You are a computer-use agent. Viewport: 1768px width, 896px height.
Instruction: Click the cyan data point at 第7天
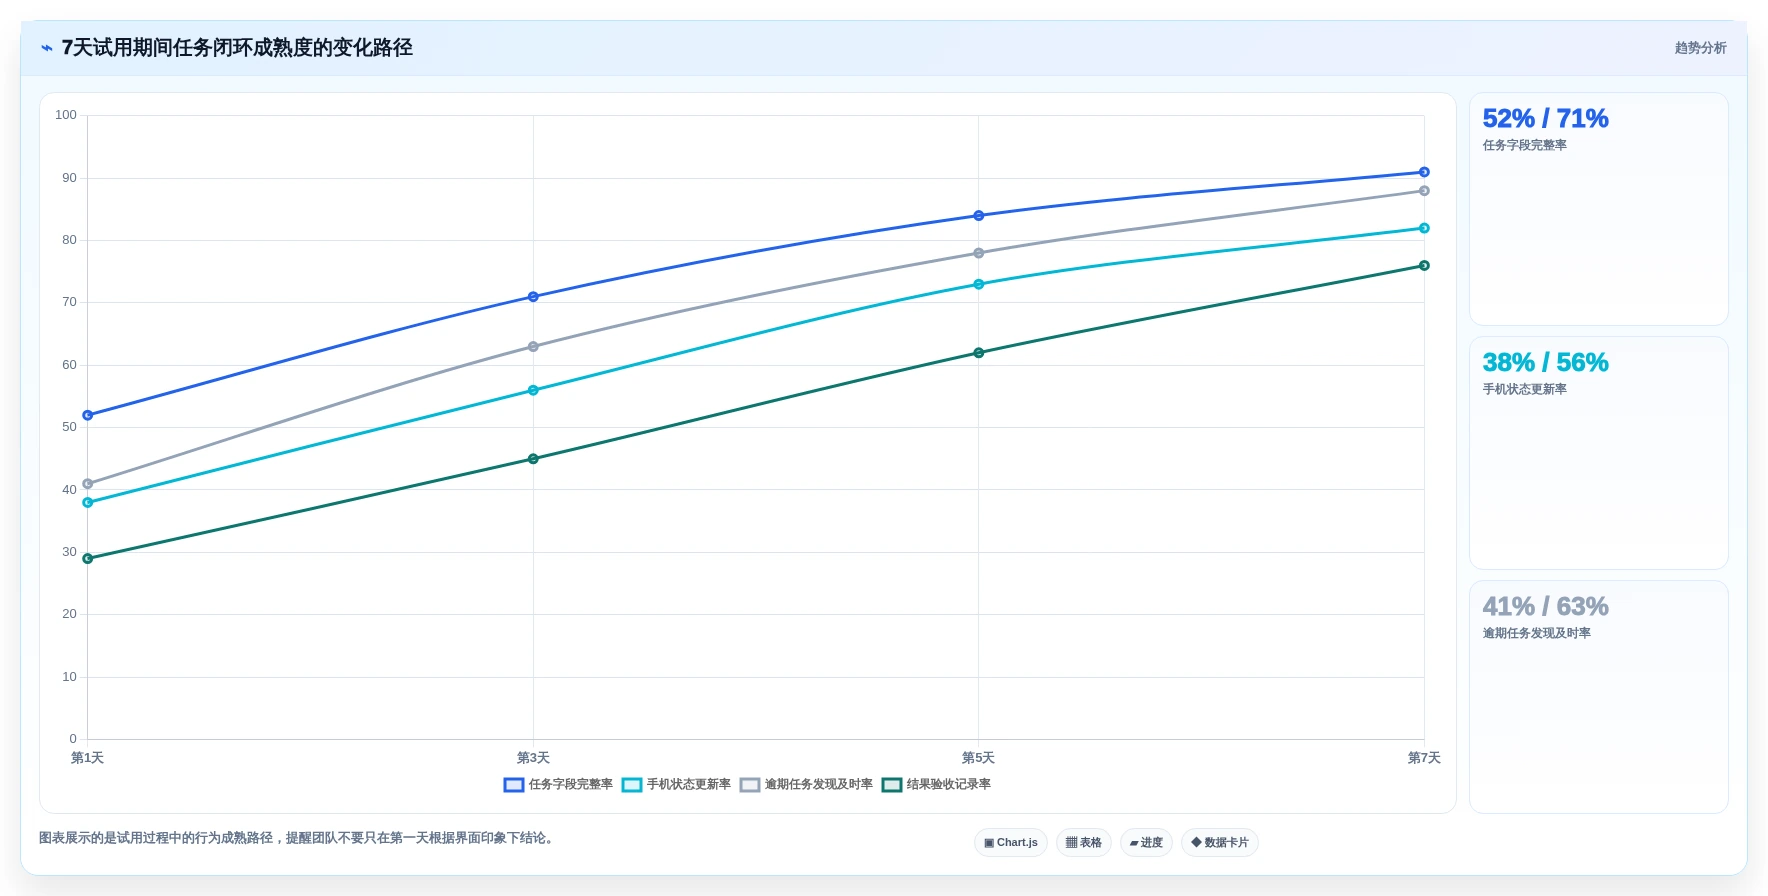[x=1424, y=228]
